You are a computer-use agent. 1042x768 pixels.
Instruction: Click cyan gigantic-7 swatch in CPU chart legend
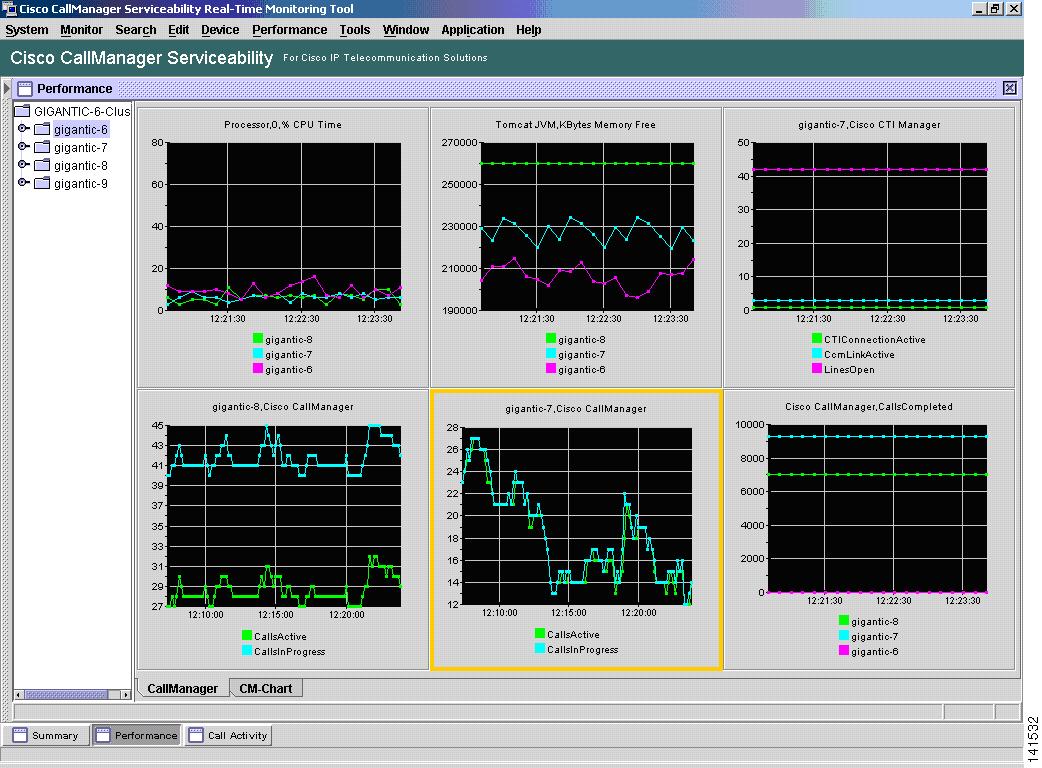[x=258, y=353]
